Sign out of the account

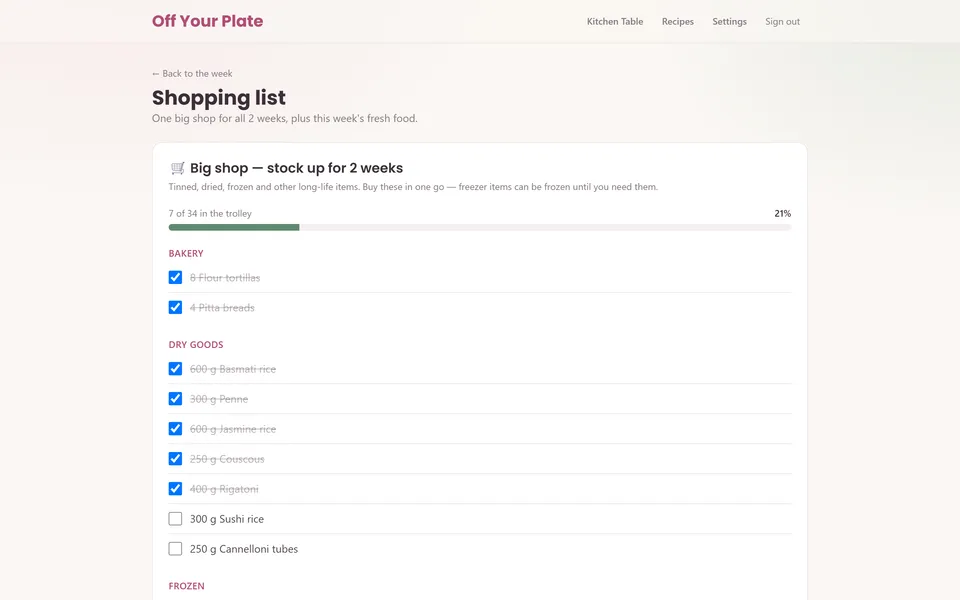click(x=782, y=21)
